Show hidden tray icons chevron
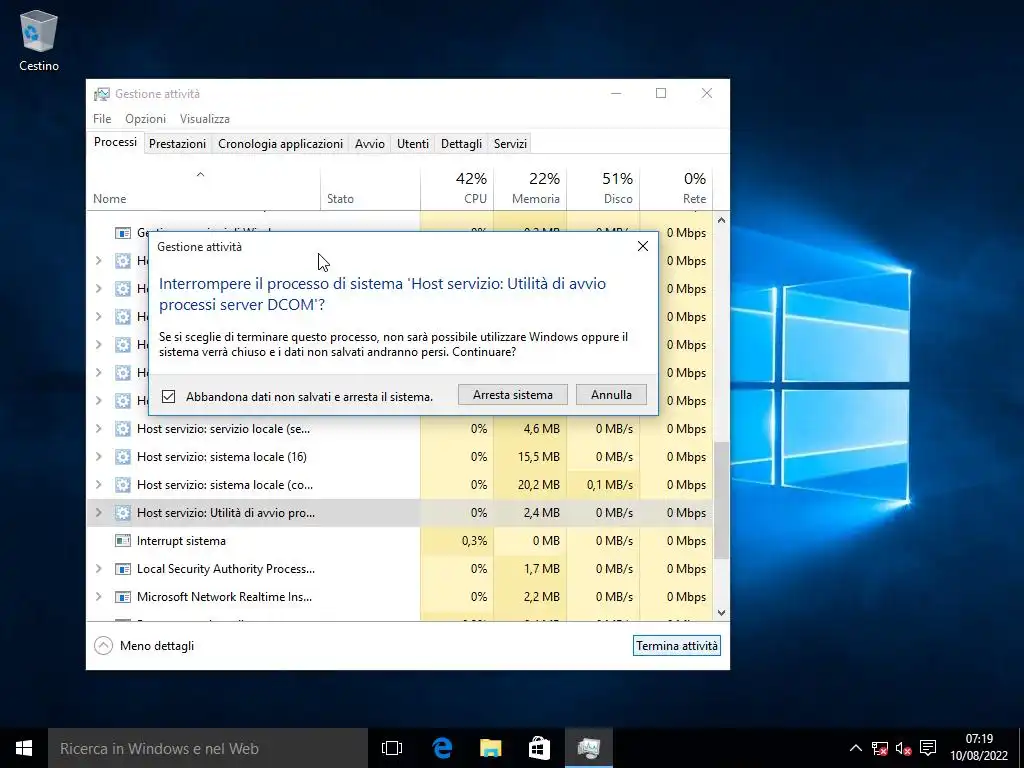 click(x=856, y=748)
